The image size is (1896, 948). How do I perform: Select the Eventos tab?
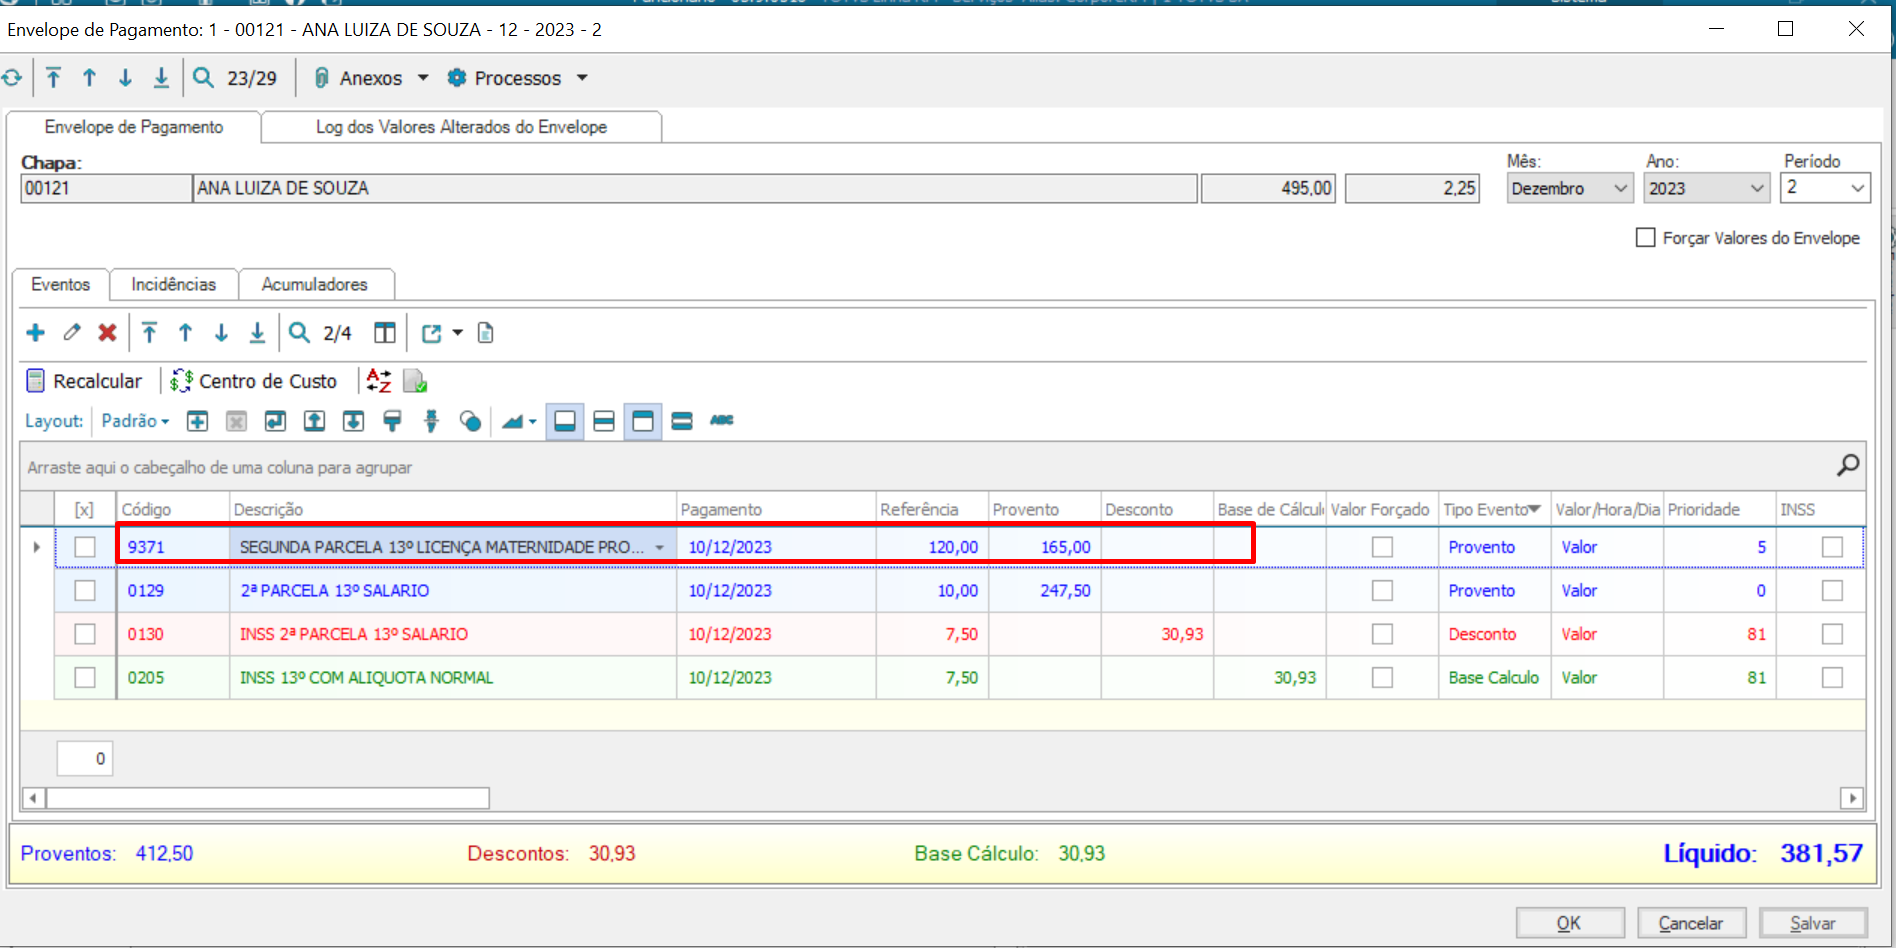(60, 284)
